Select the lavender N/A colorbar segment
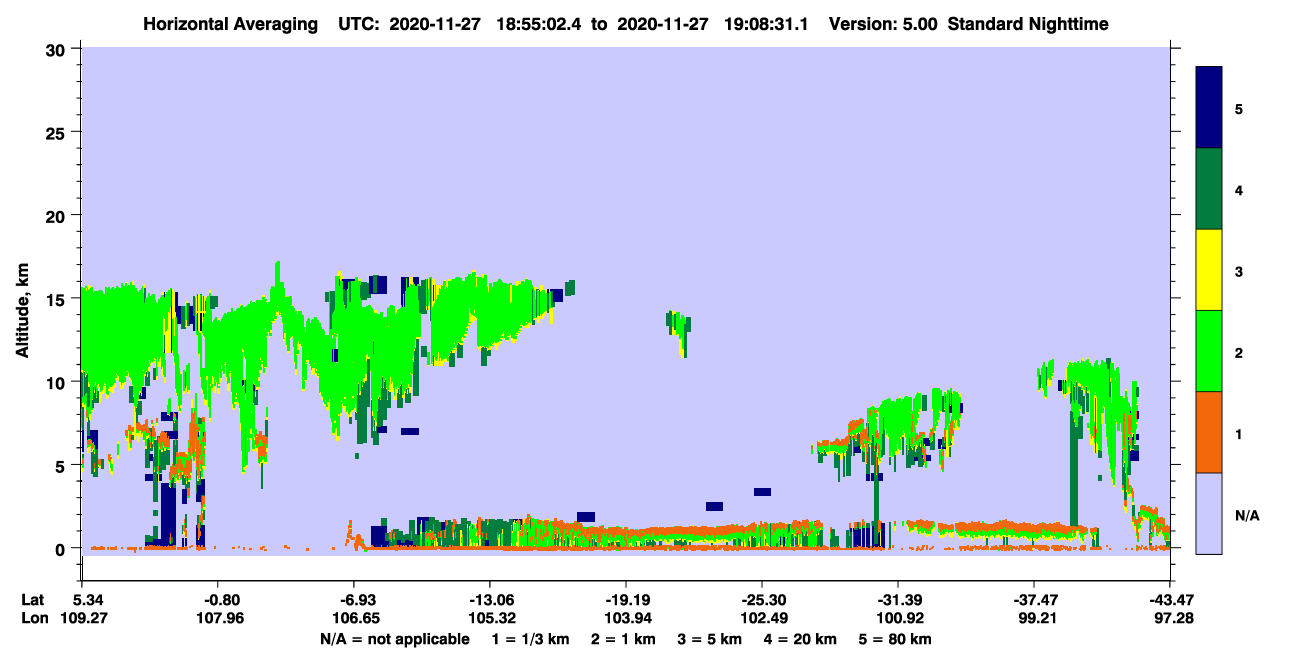This screenshot has width=1300, height=667. (1209, 513)
